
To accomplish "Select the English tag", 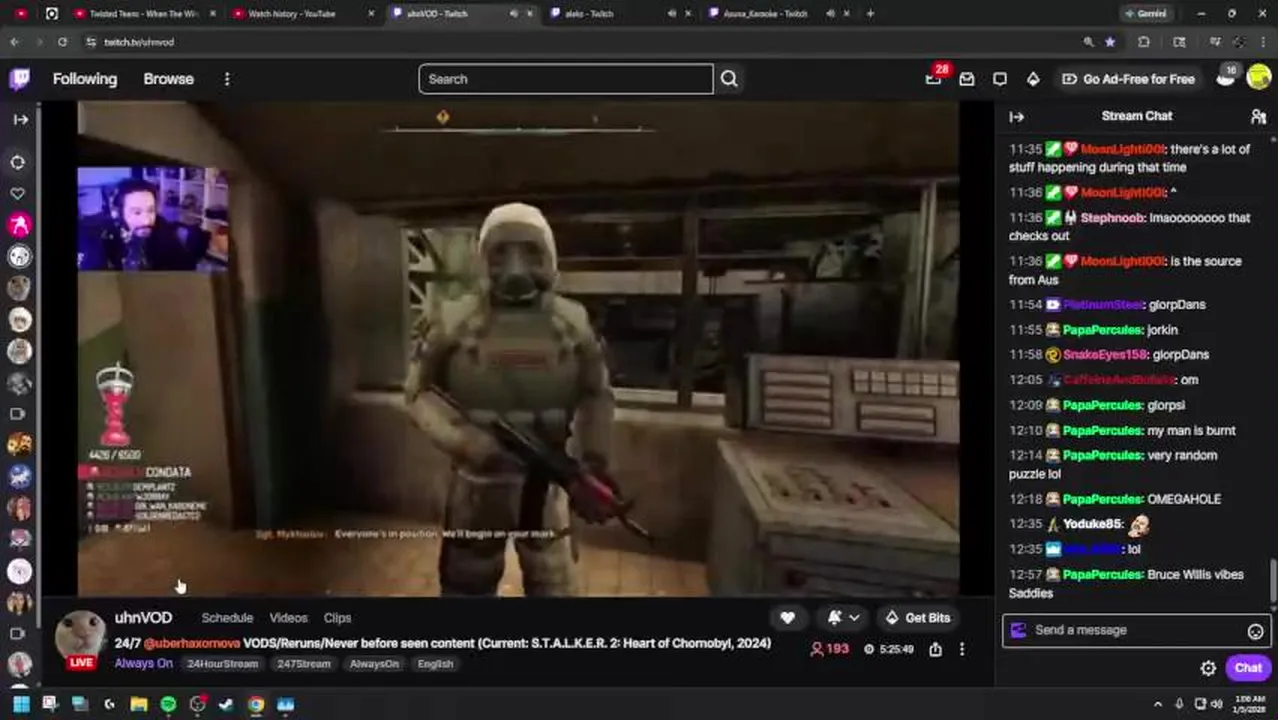I will 435,664.
